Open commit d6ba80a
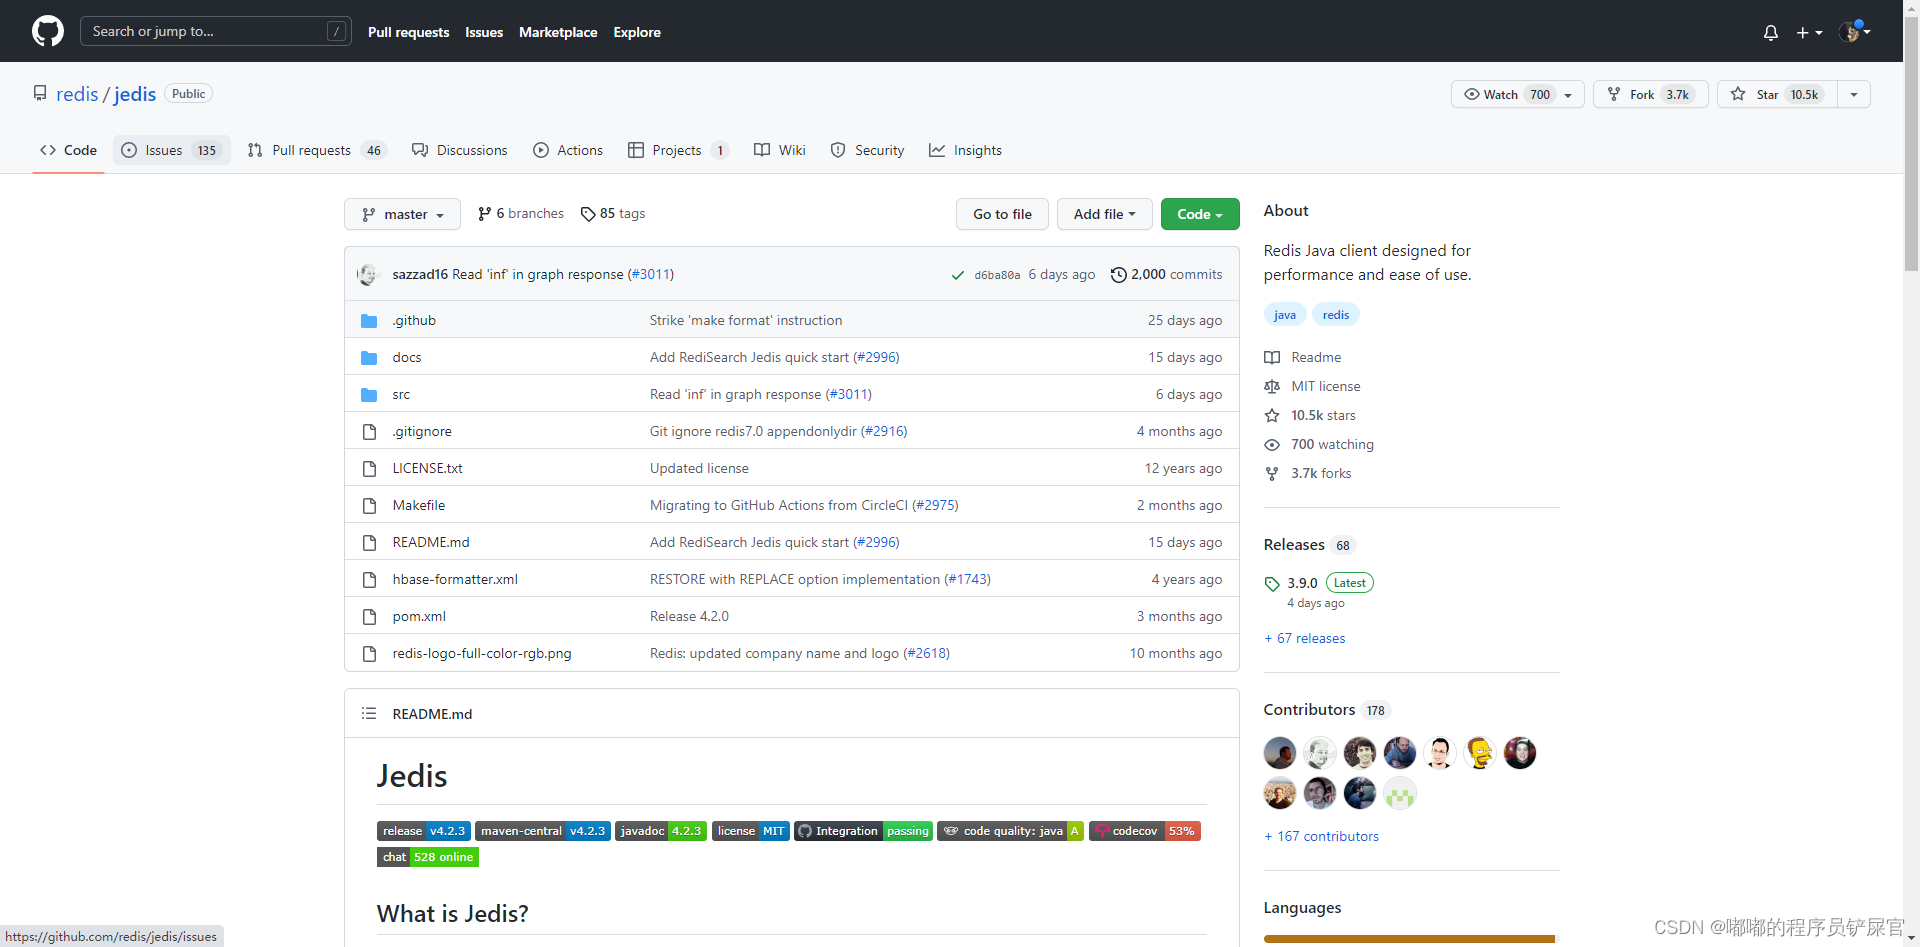Screen dimensions: 1920x947 pyautogui.click(x=997, y=275)
